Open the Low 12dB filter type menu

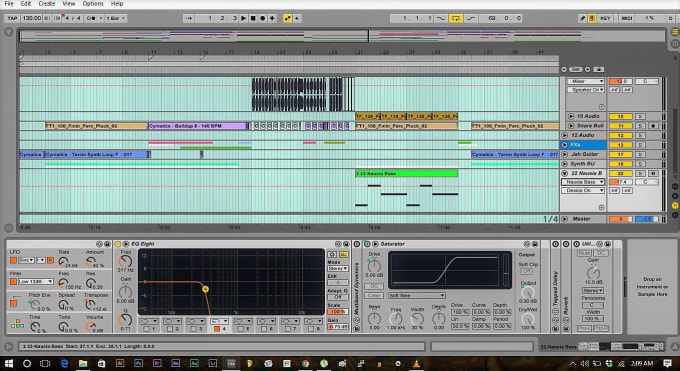tap(36, 282)
